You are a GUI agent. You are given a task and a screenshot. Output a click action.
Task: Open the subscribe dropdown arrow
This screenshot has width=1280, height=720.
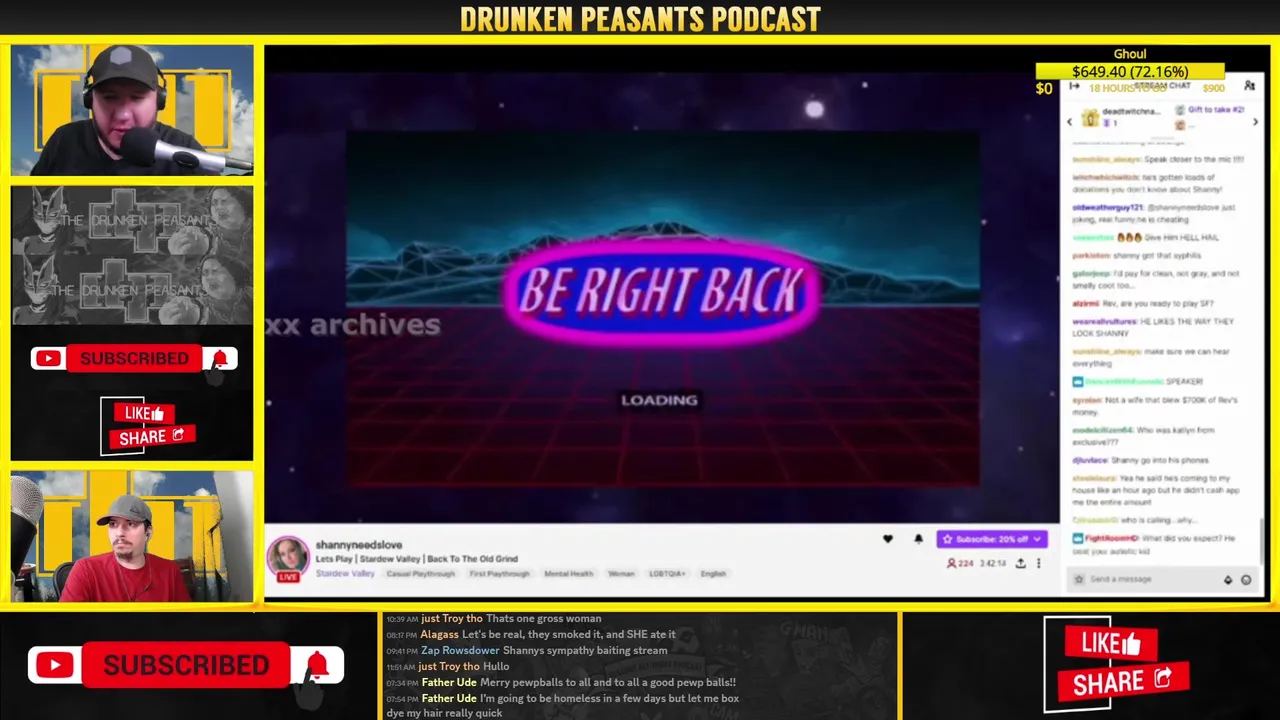click(x=1038, y=539)
